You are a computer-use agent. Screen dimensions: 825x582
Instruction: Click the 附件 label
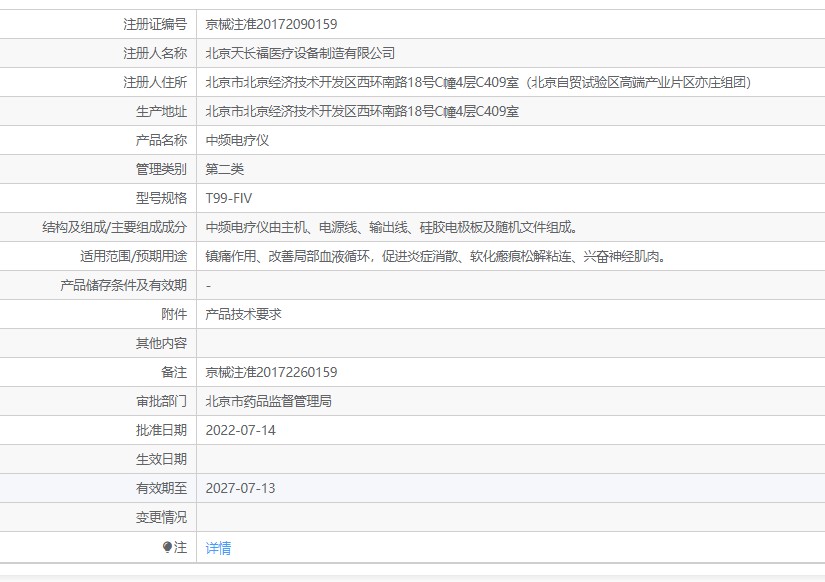174,314
